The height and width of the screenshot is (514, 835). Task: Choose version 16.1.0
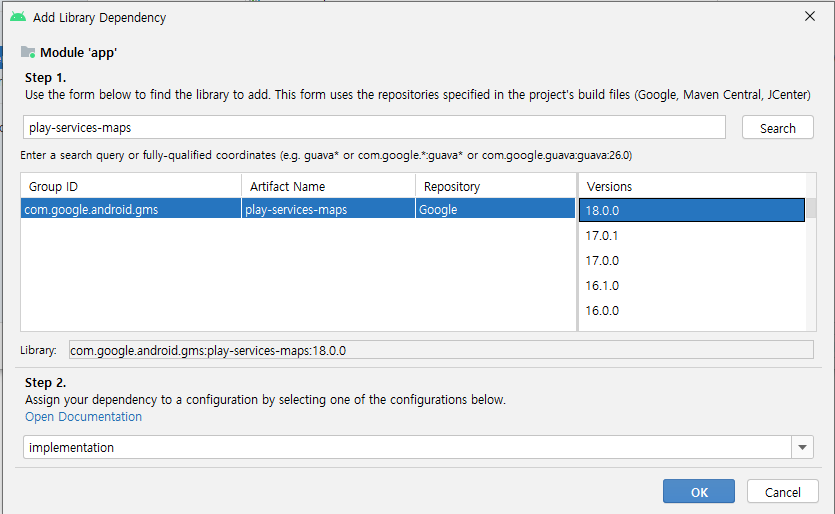(x=692, y=285)
